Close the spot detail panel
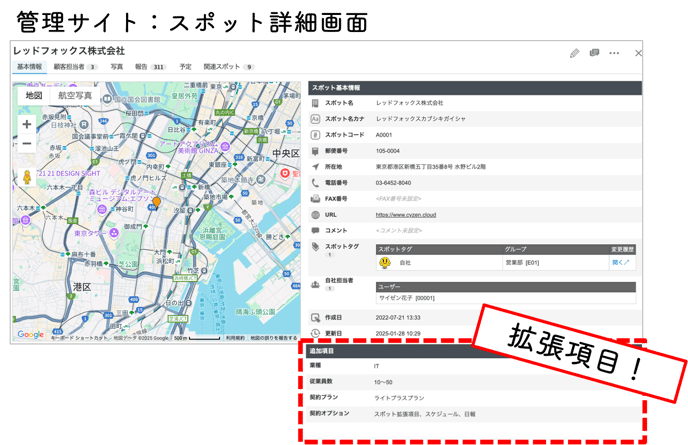The height and width of the screenshot is (445, 688). [638, 53]
